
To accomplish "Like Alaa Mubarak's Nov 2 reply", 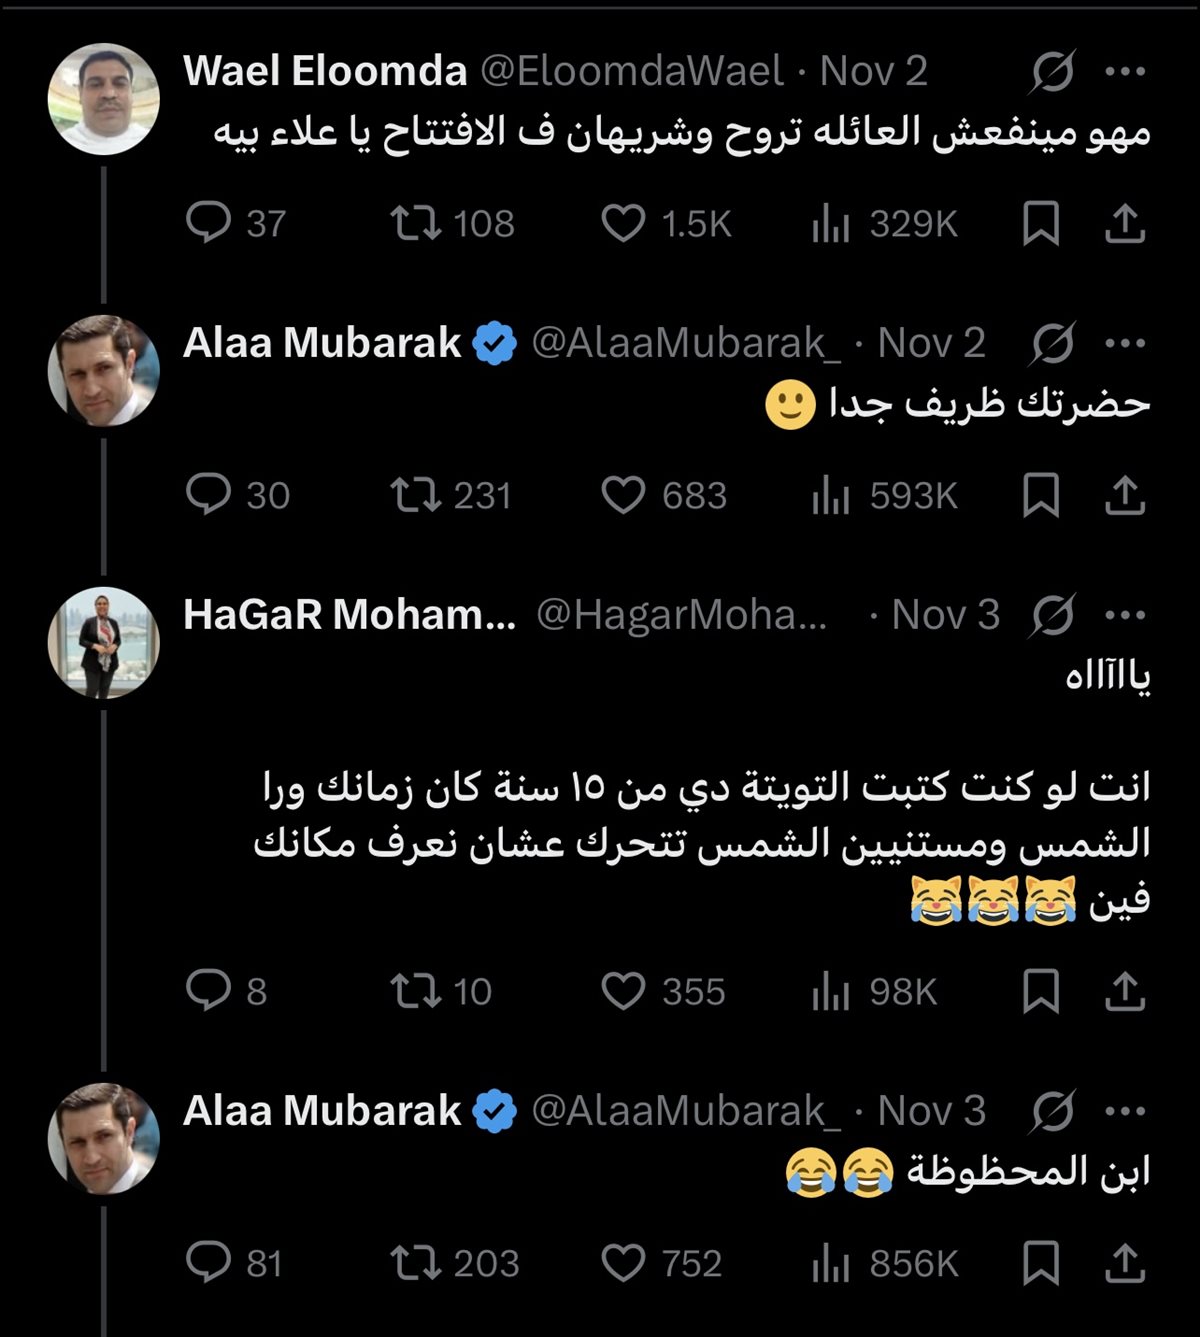I will 623,495.
